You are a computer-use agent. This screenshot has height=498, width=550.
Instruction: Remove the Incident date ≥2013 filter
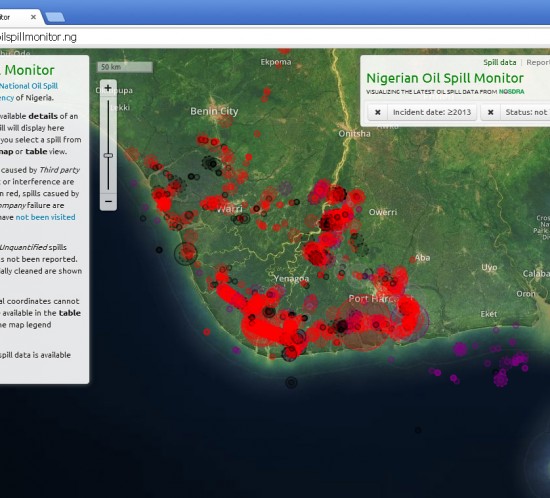tap(377, 112)
